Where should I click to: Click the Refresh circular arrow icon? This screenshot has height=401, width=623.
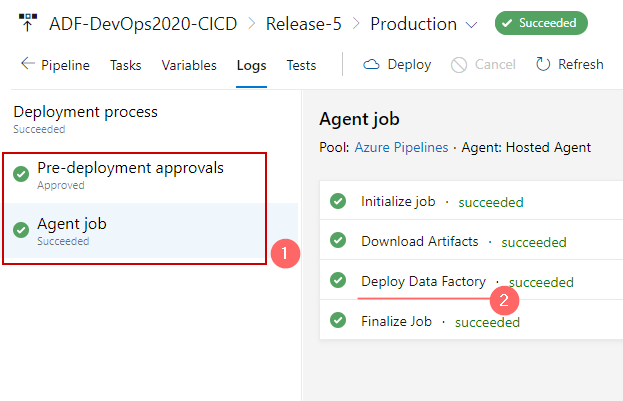coord(543,64)
